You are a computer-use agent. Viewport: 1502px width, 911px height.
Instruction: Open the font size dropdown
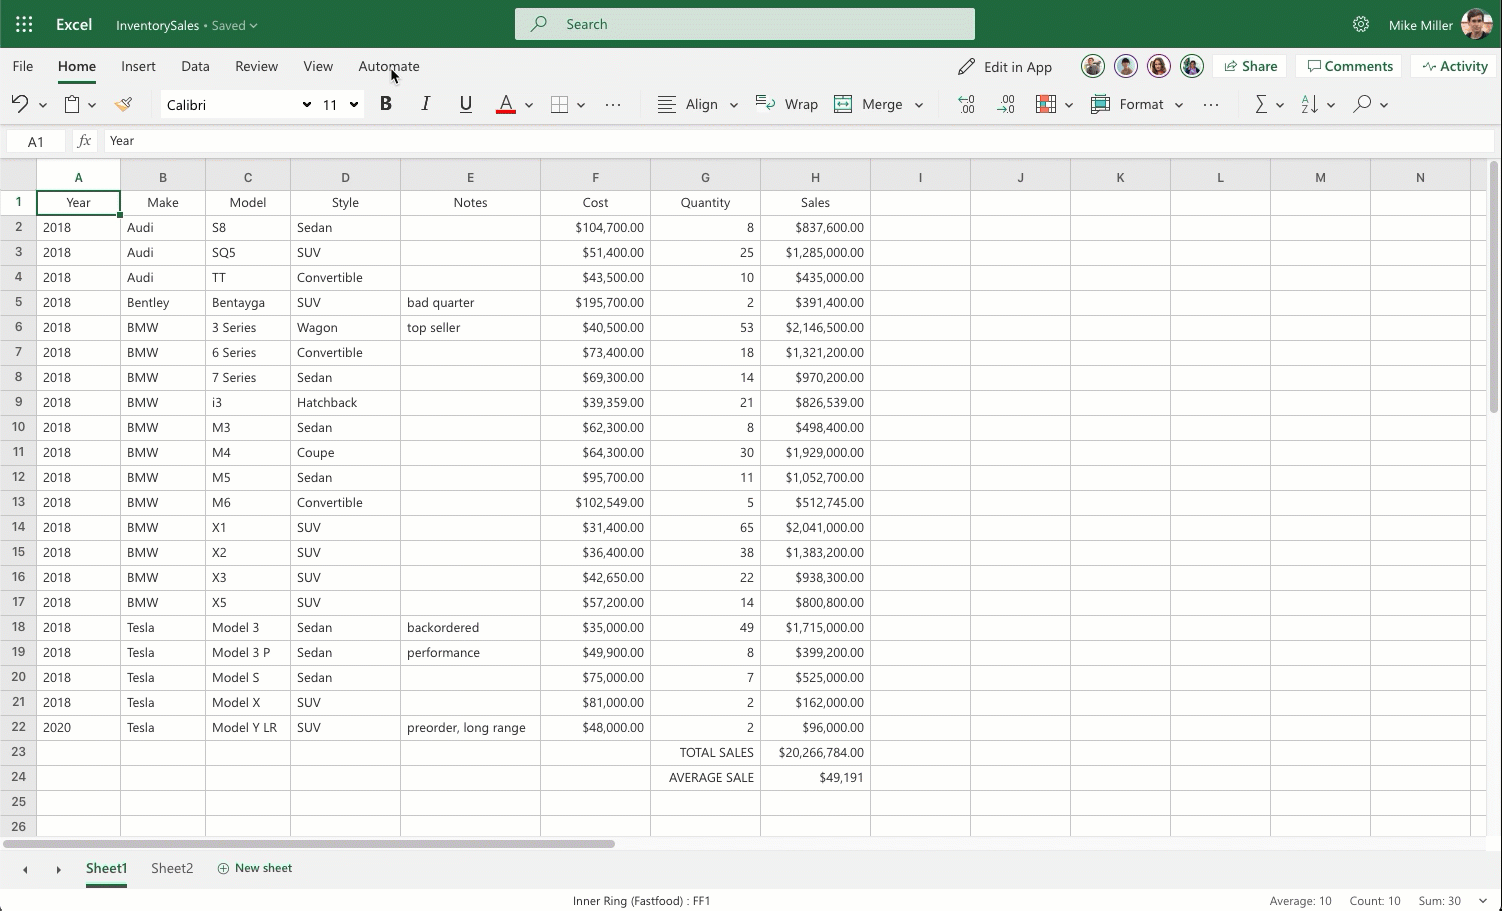(353, 104)
